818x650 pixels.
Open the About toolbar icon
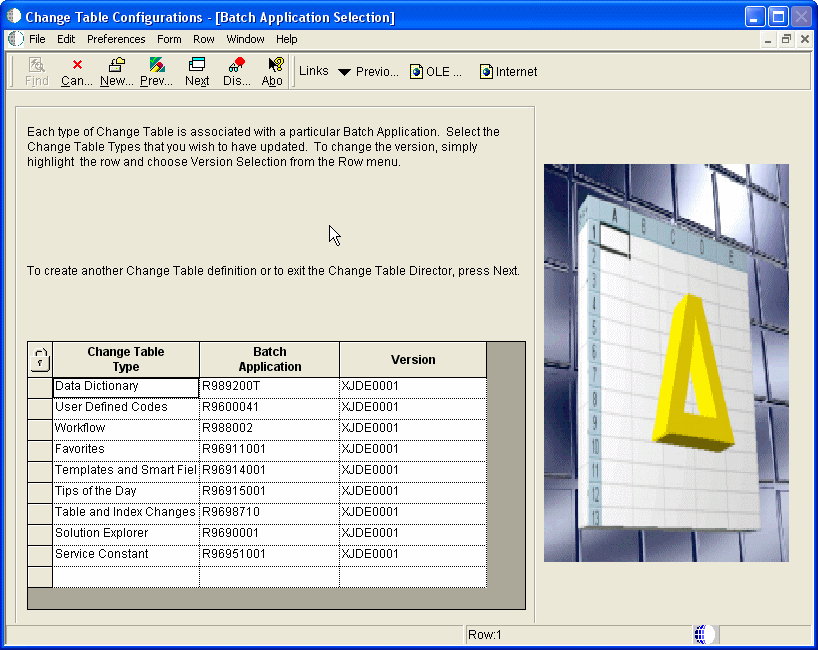click(x=273, y=71)
